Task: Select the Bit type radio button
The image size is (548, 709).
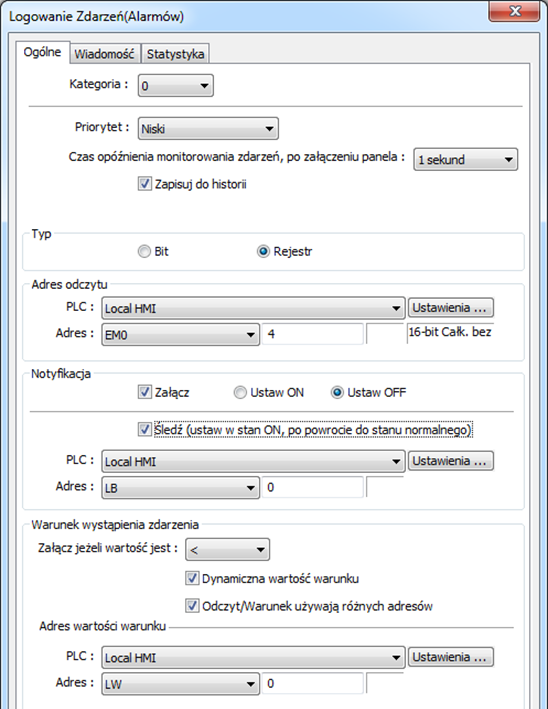Action: point(144,251)
